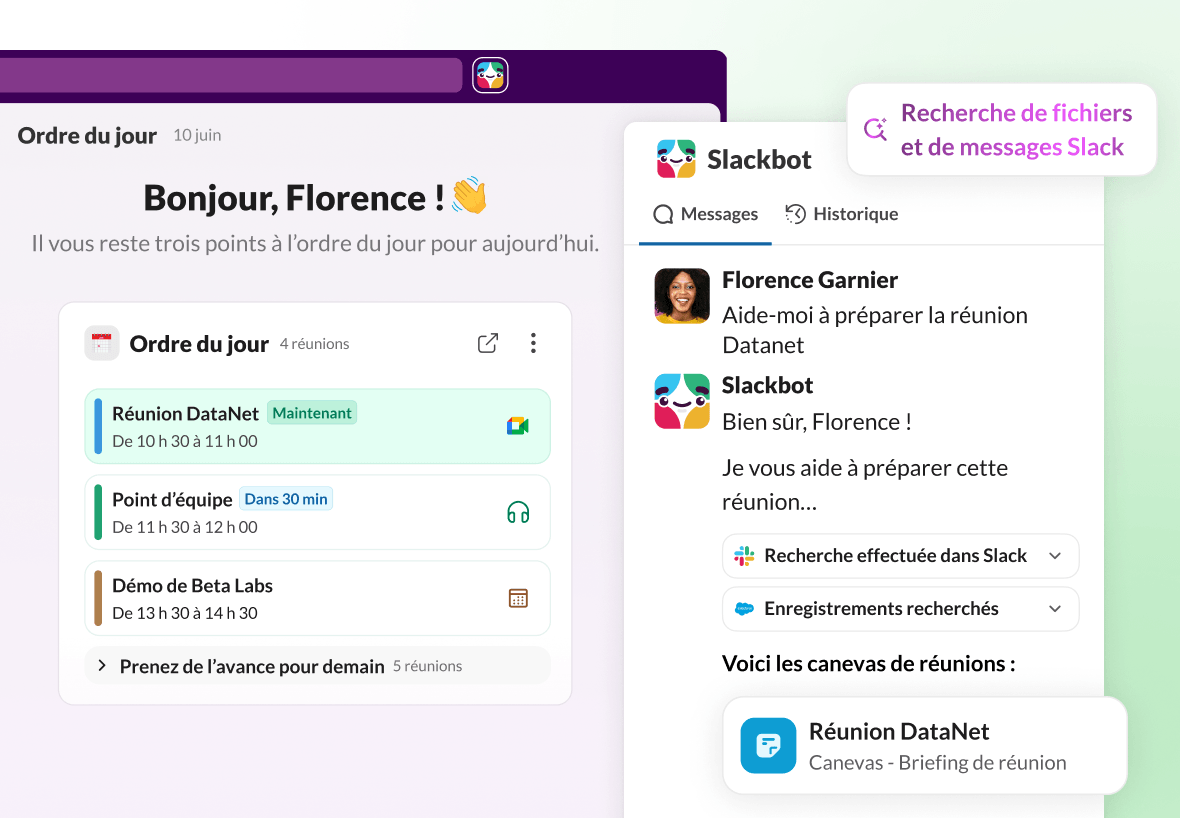Viewport: 1180px width, 818px height.
Task: Switch to the Historique tab
Action: pos(842,214)
